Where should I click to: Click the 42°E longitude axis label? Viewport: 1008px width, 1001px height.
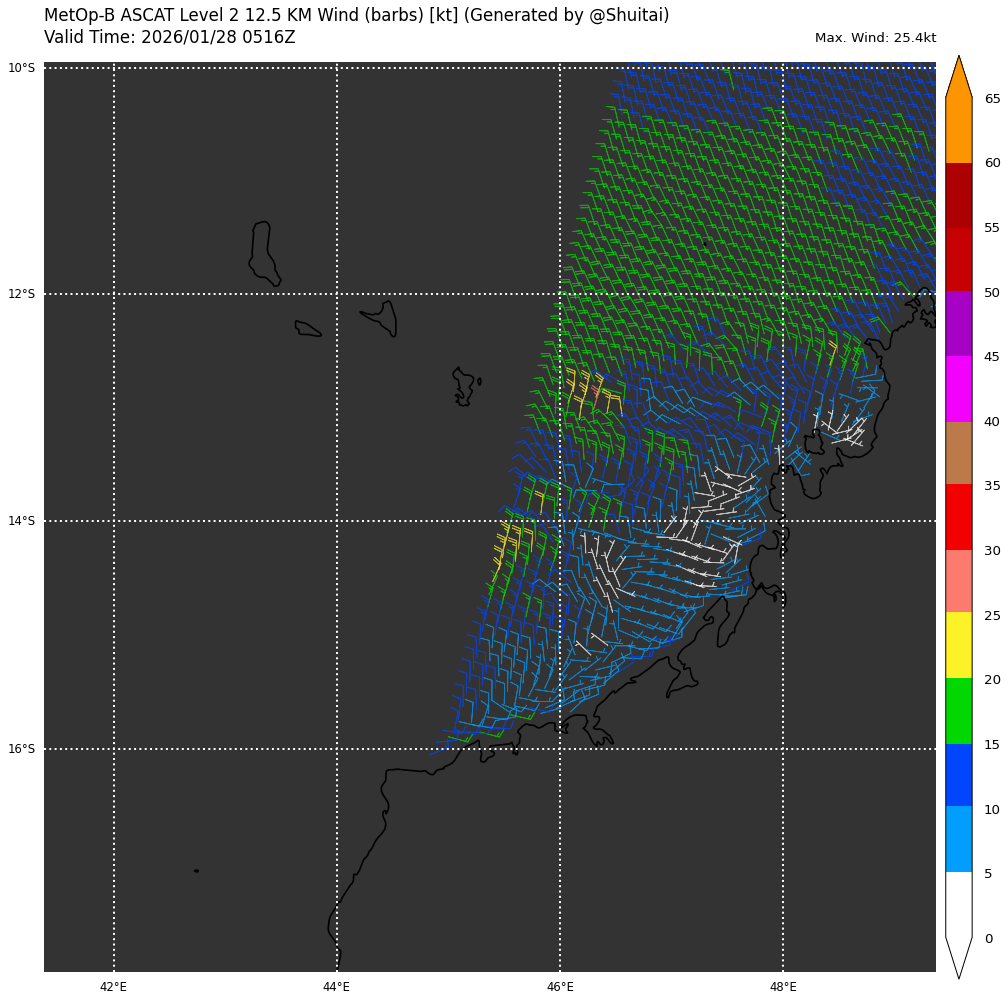[114, 987]
